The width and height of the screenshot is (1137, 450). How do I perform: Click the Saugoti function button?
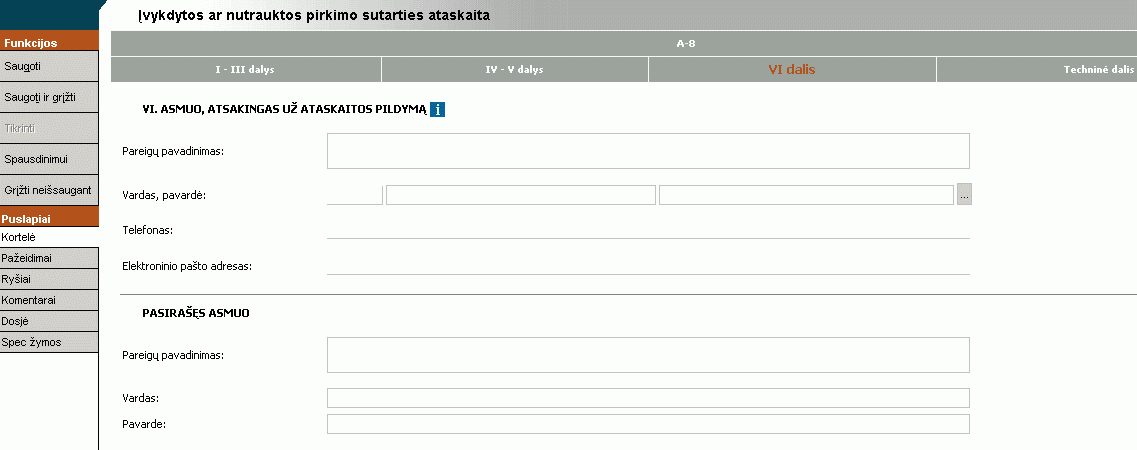(49, 66)
